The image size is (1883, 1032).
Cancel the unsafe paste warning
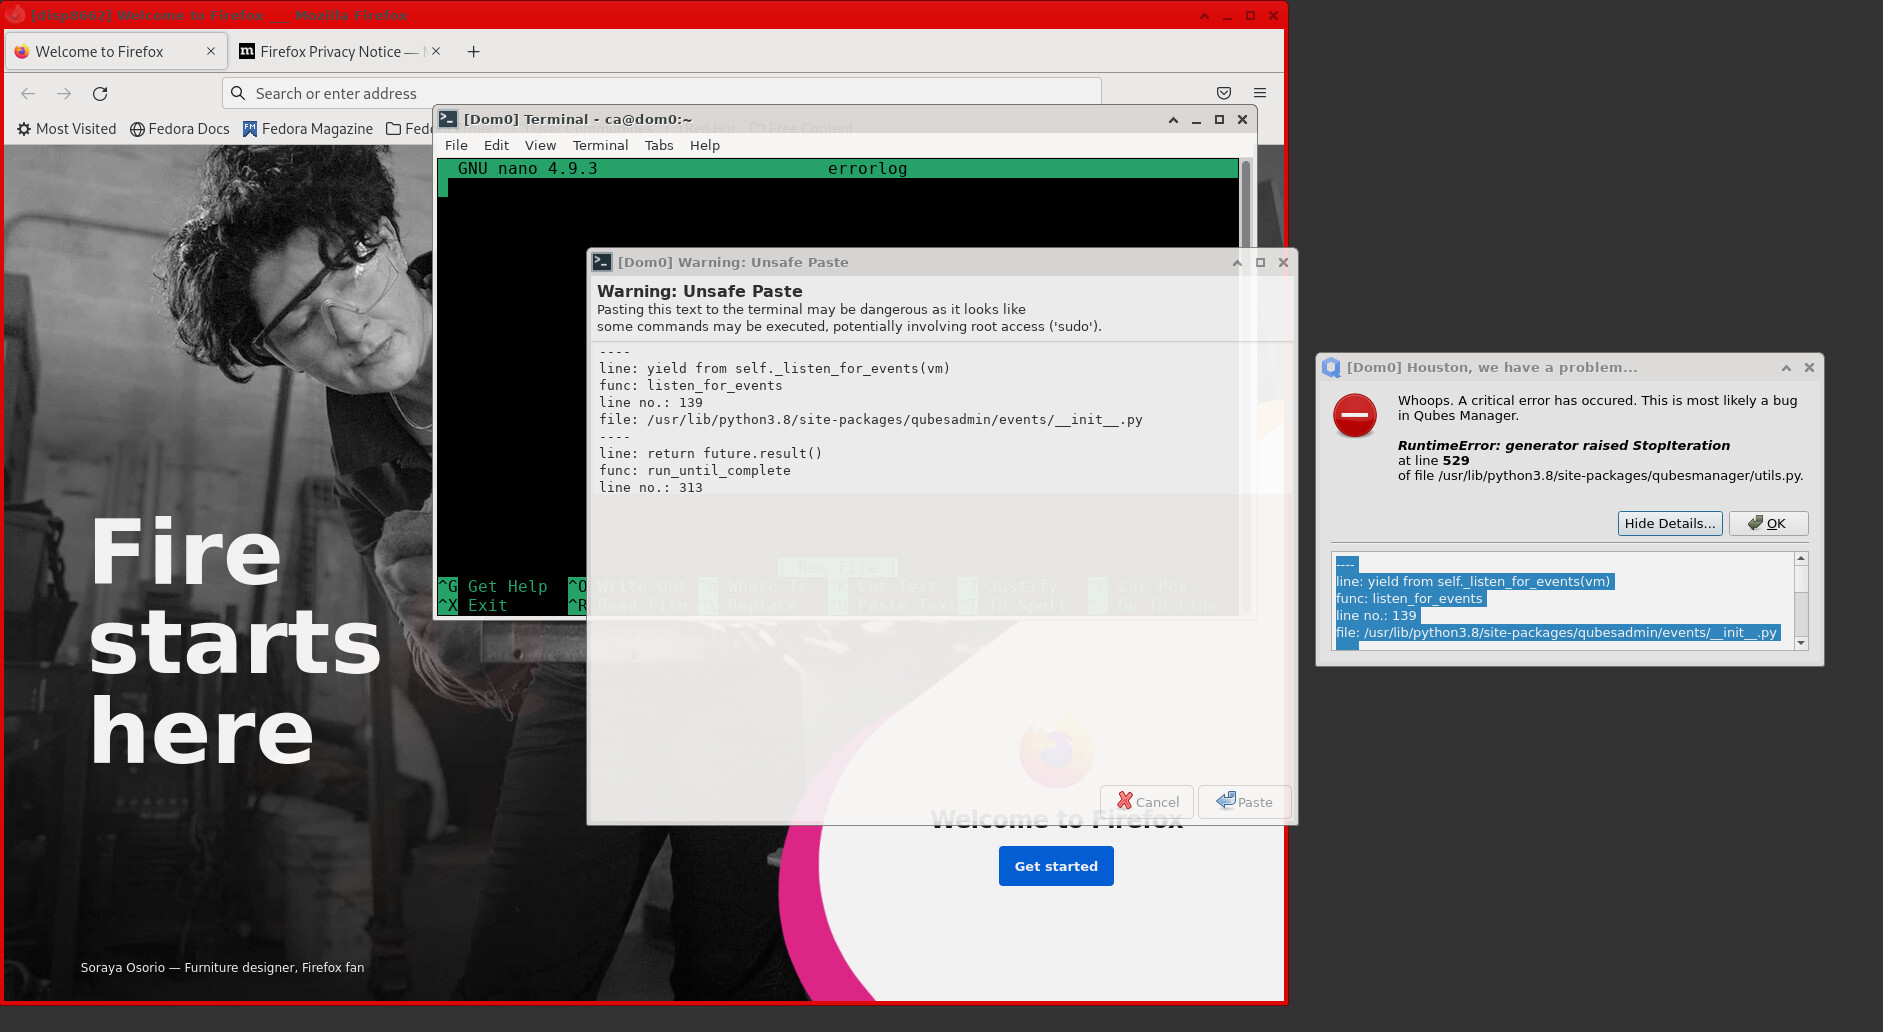click(1147, 802)
